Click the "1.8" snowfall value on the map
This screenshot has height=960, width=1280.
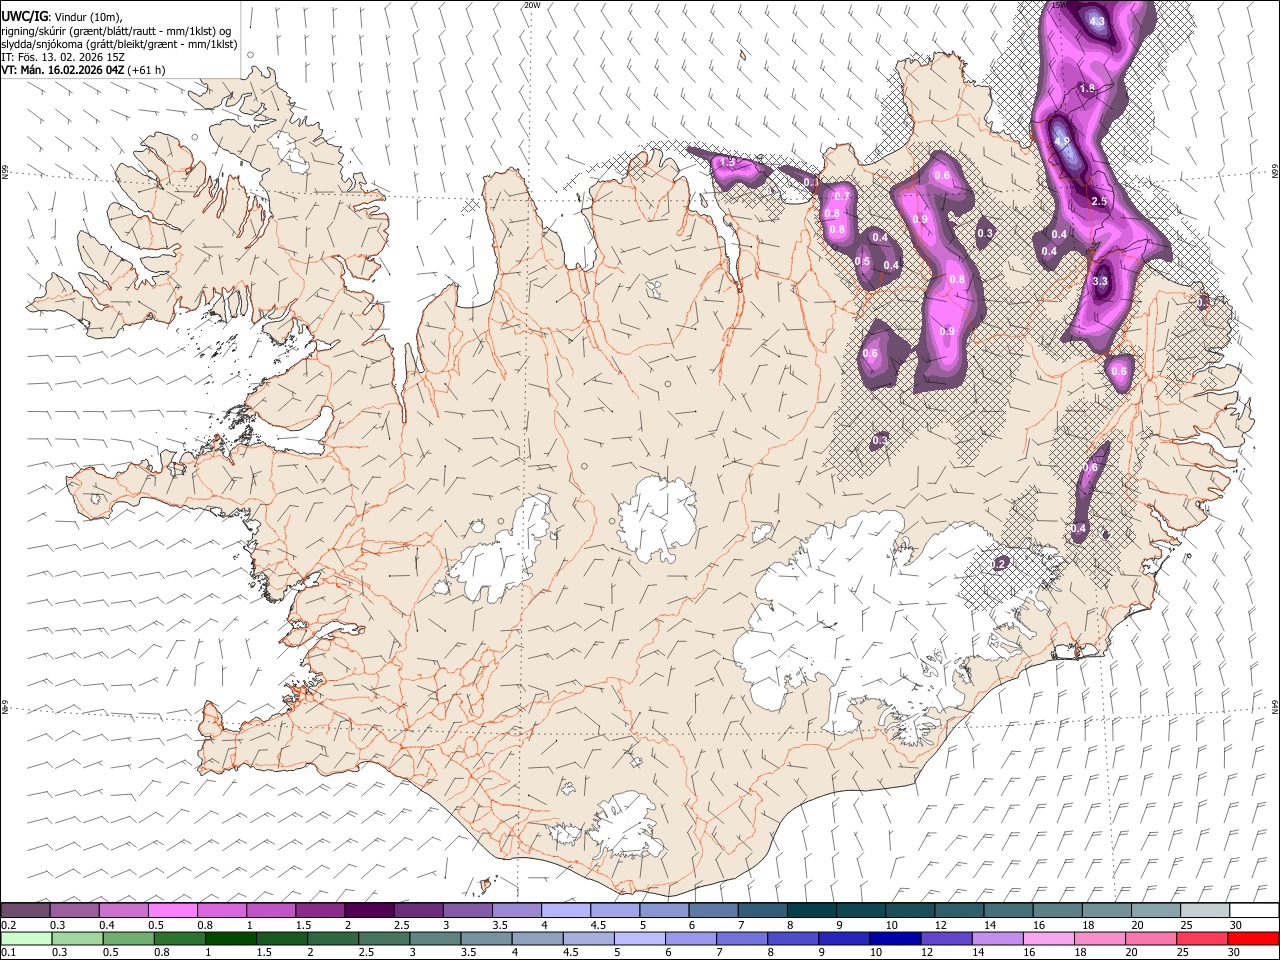pyautogui.click(x=1087, y=89)
